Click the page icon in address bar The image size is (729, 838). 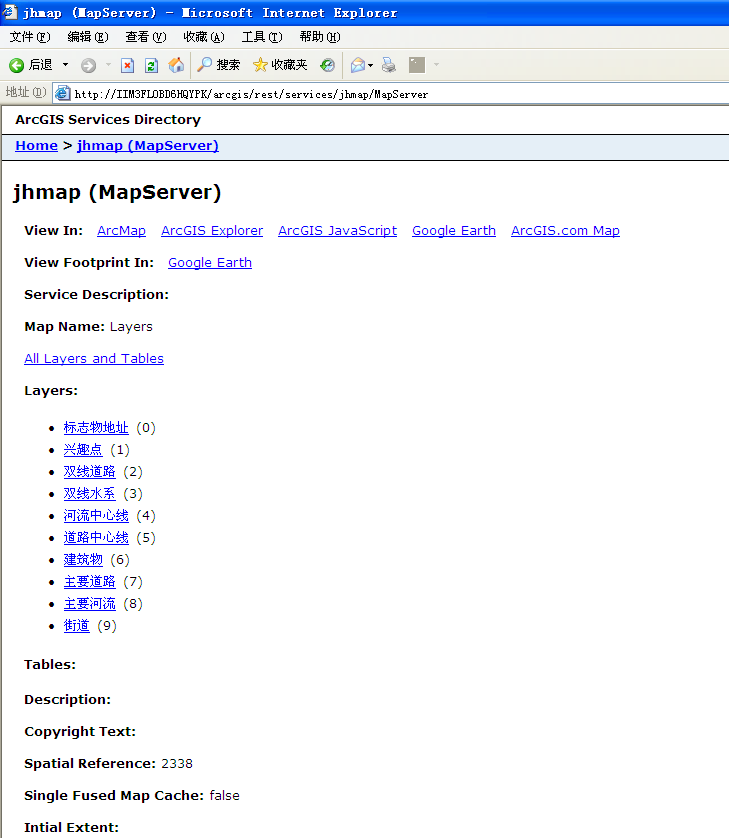click(63, 94)
